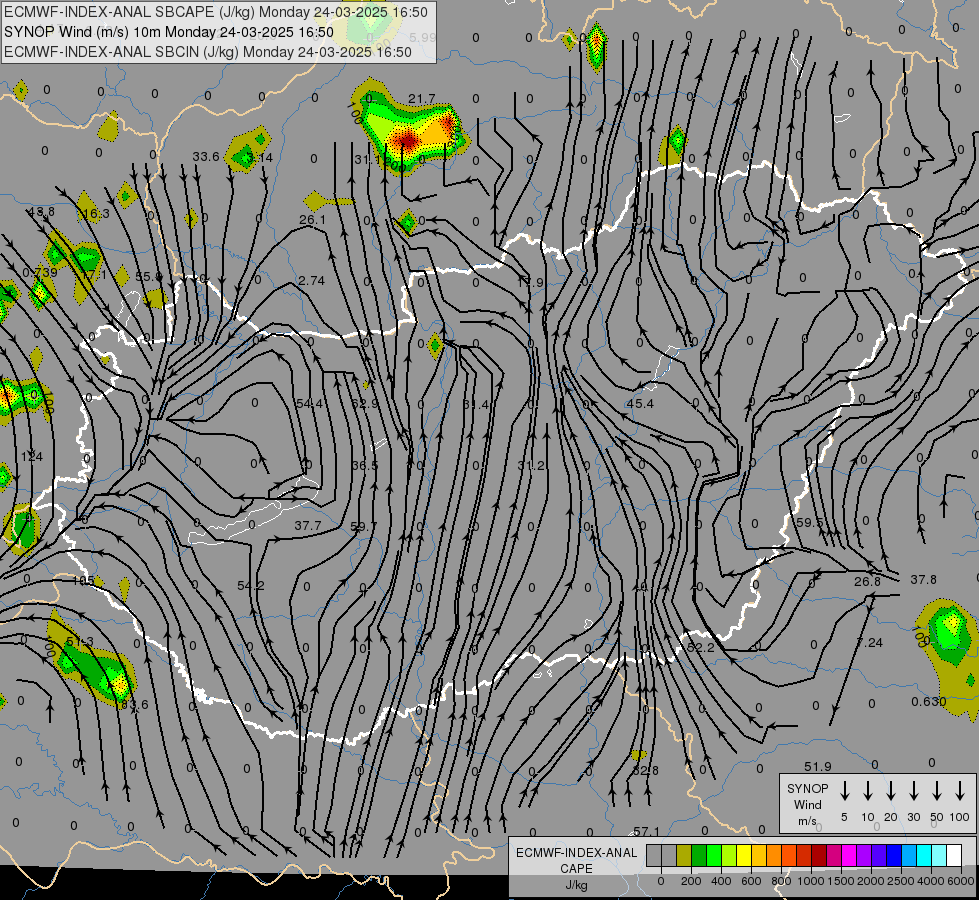Click the 21.7 value on the map
Viewport: 979px width, 900px height.
point(421,99)
